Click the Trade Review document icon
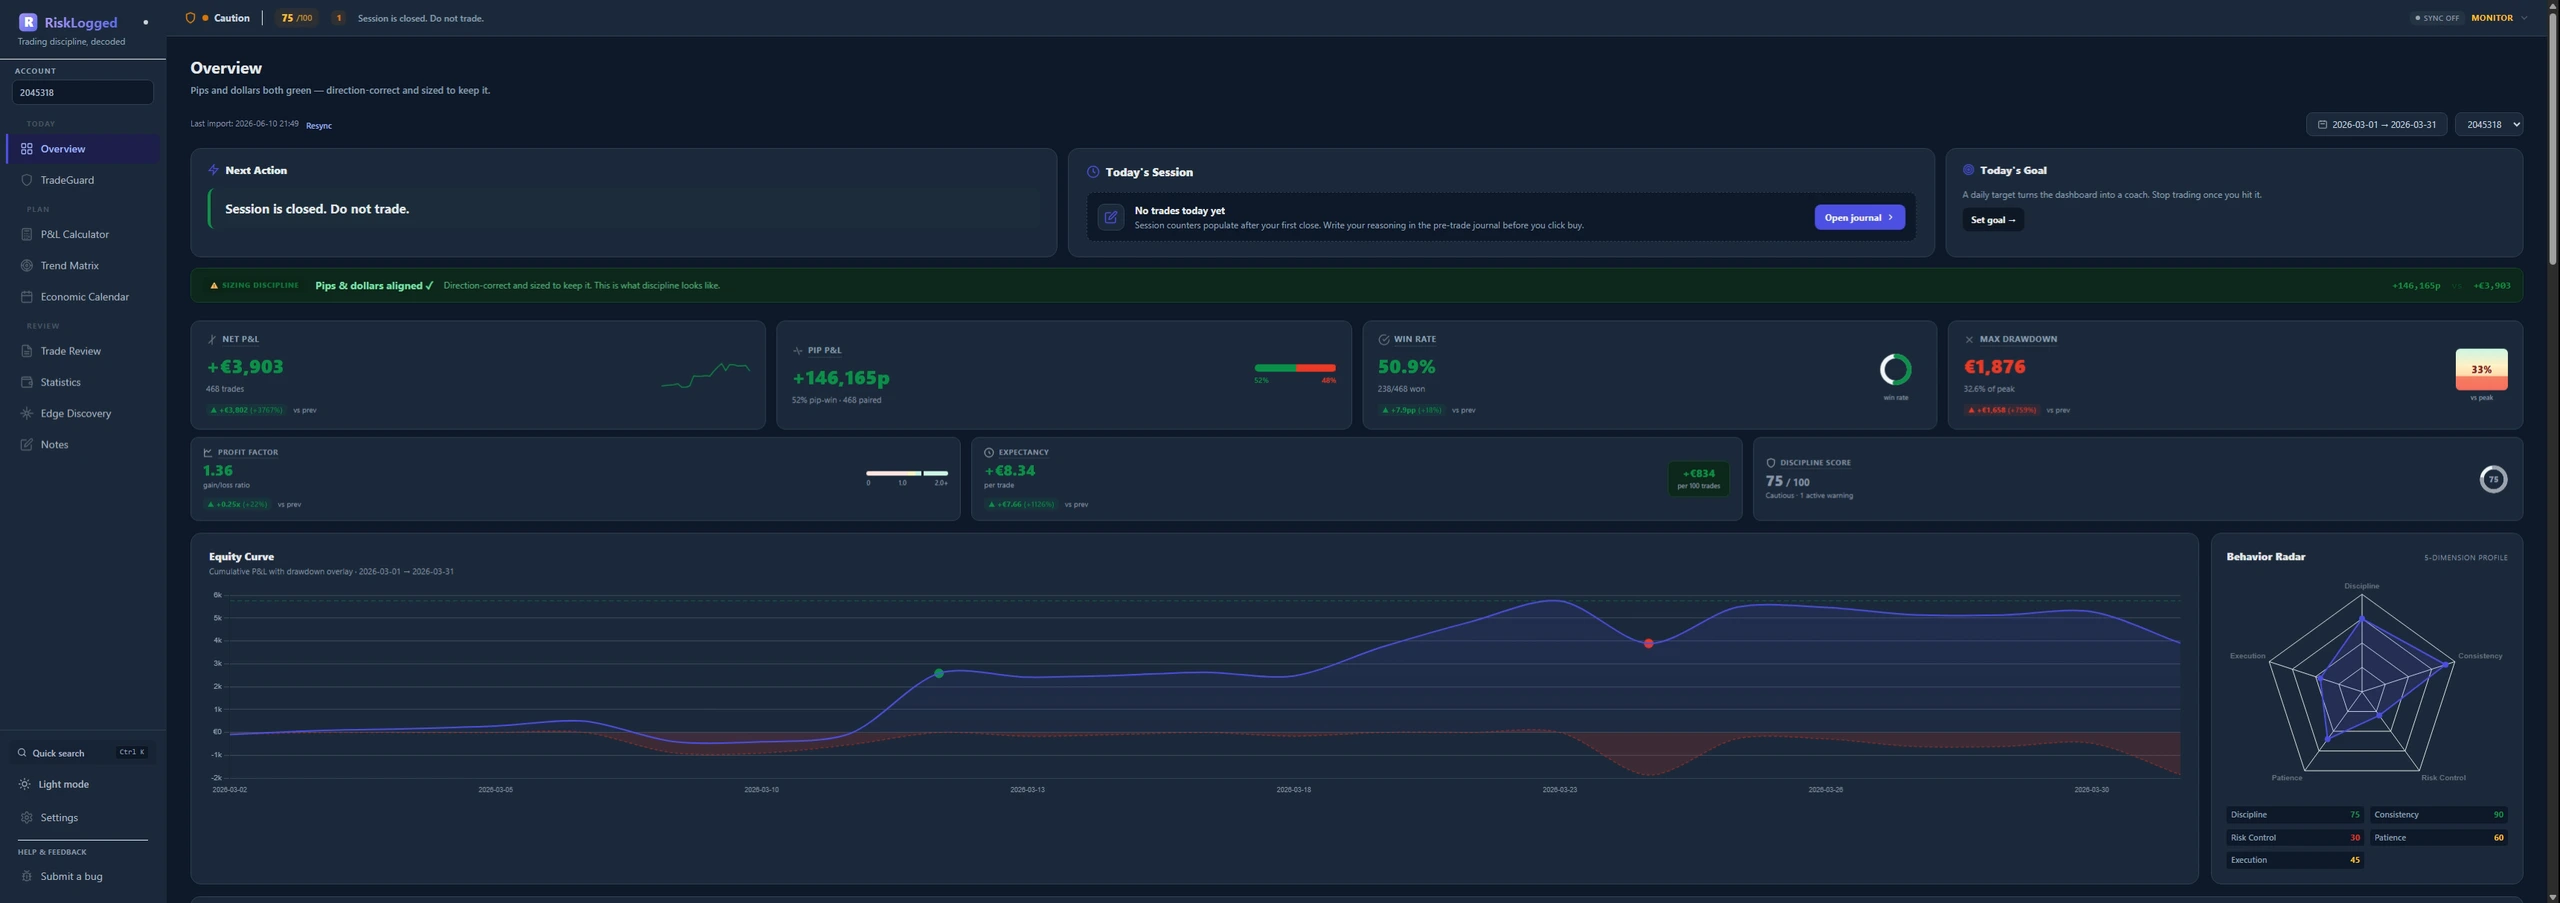 pos(27,351)
